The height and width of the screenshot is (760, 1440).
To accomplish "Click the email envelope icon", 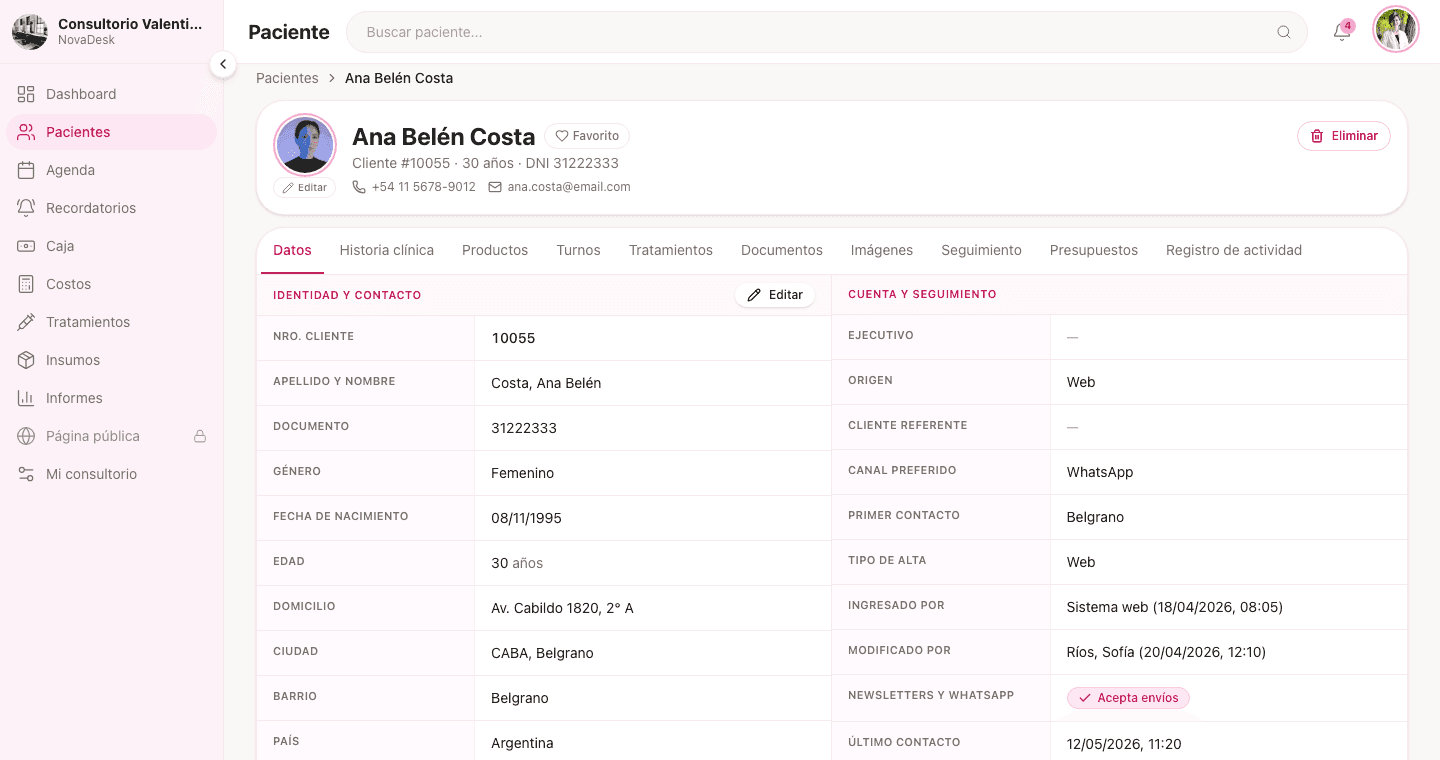I will [x=495, y=187].
